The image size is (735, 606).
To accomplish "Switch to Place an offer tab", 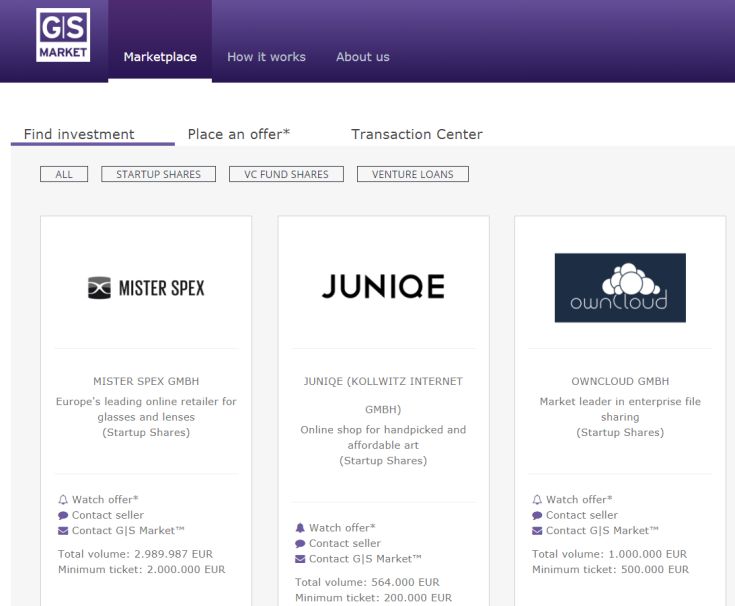I will point(239,134).
